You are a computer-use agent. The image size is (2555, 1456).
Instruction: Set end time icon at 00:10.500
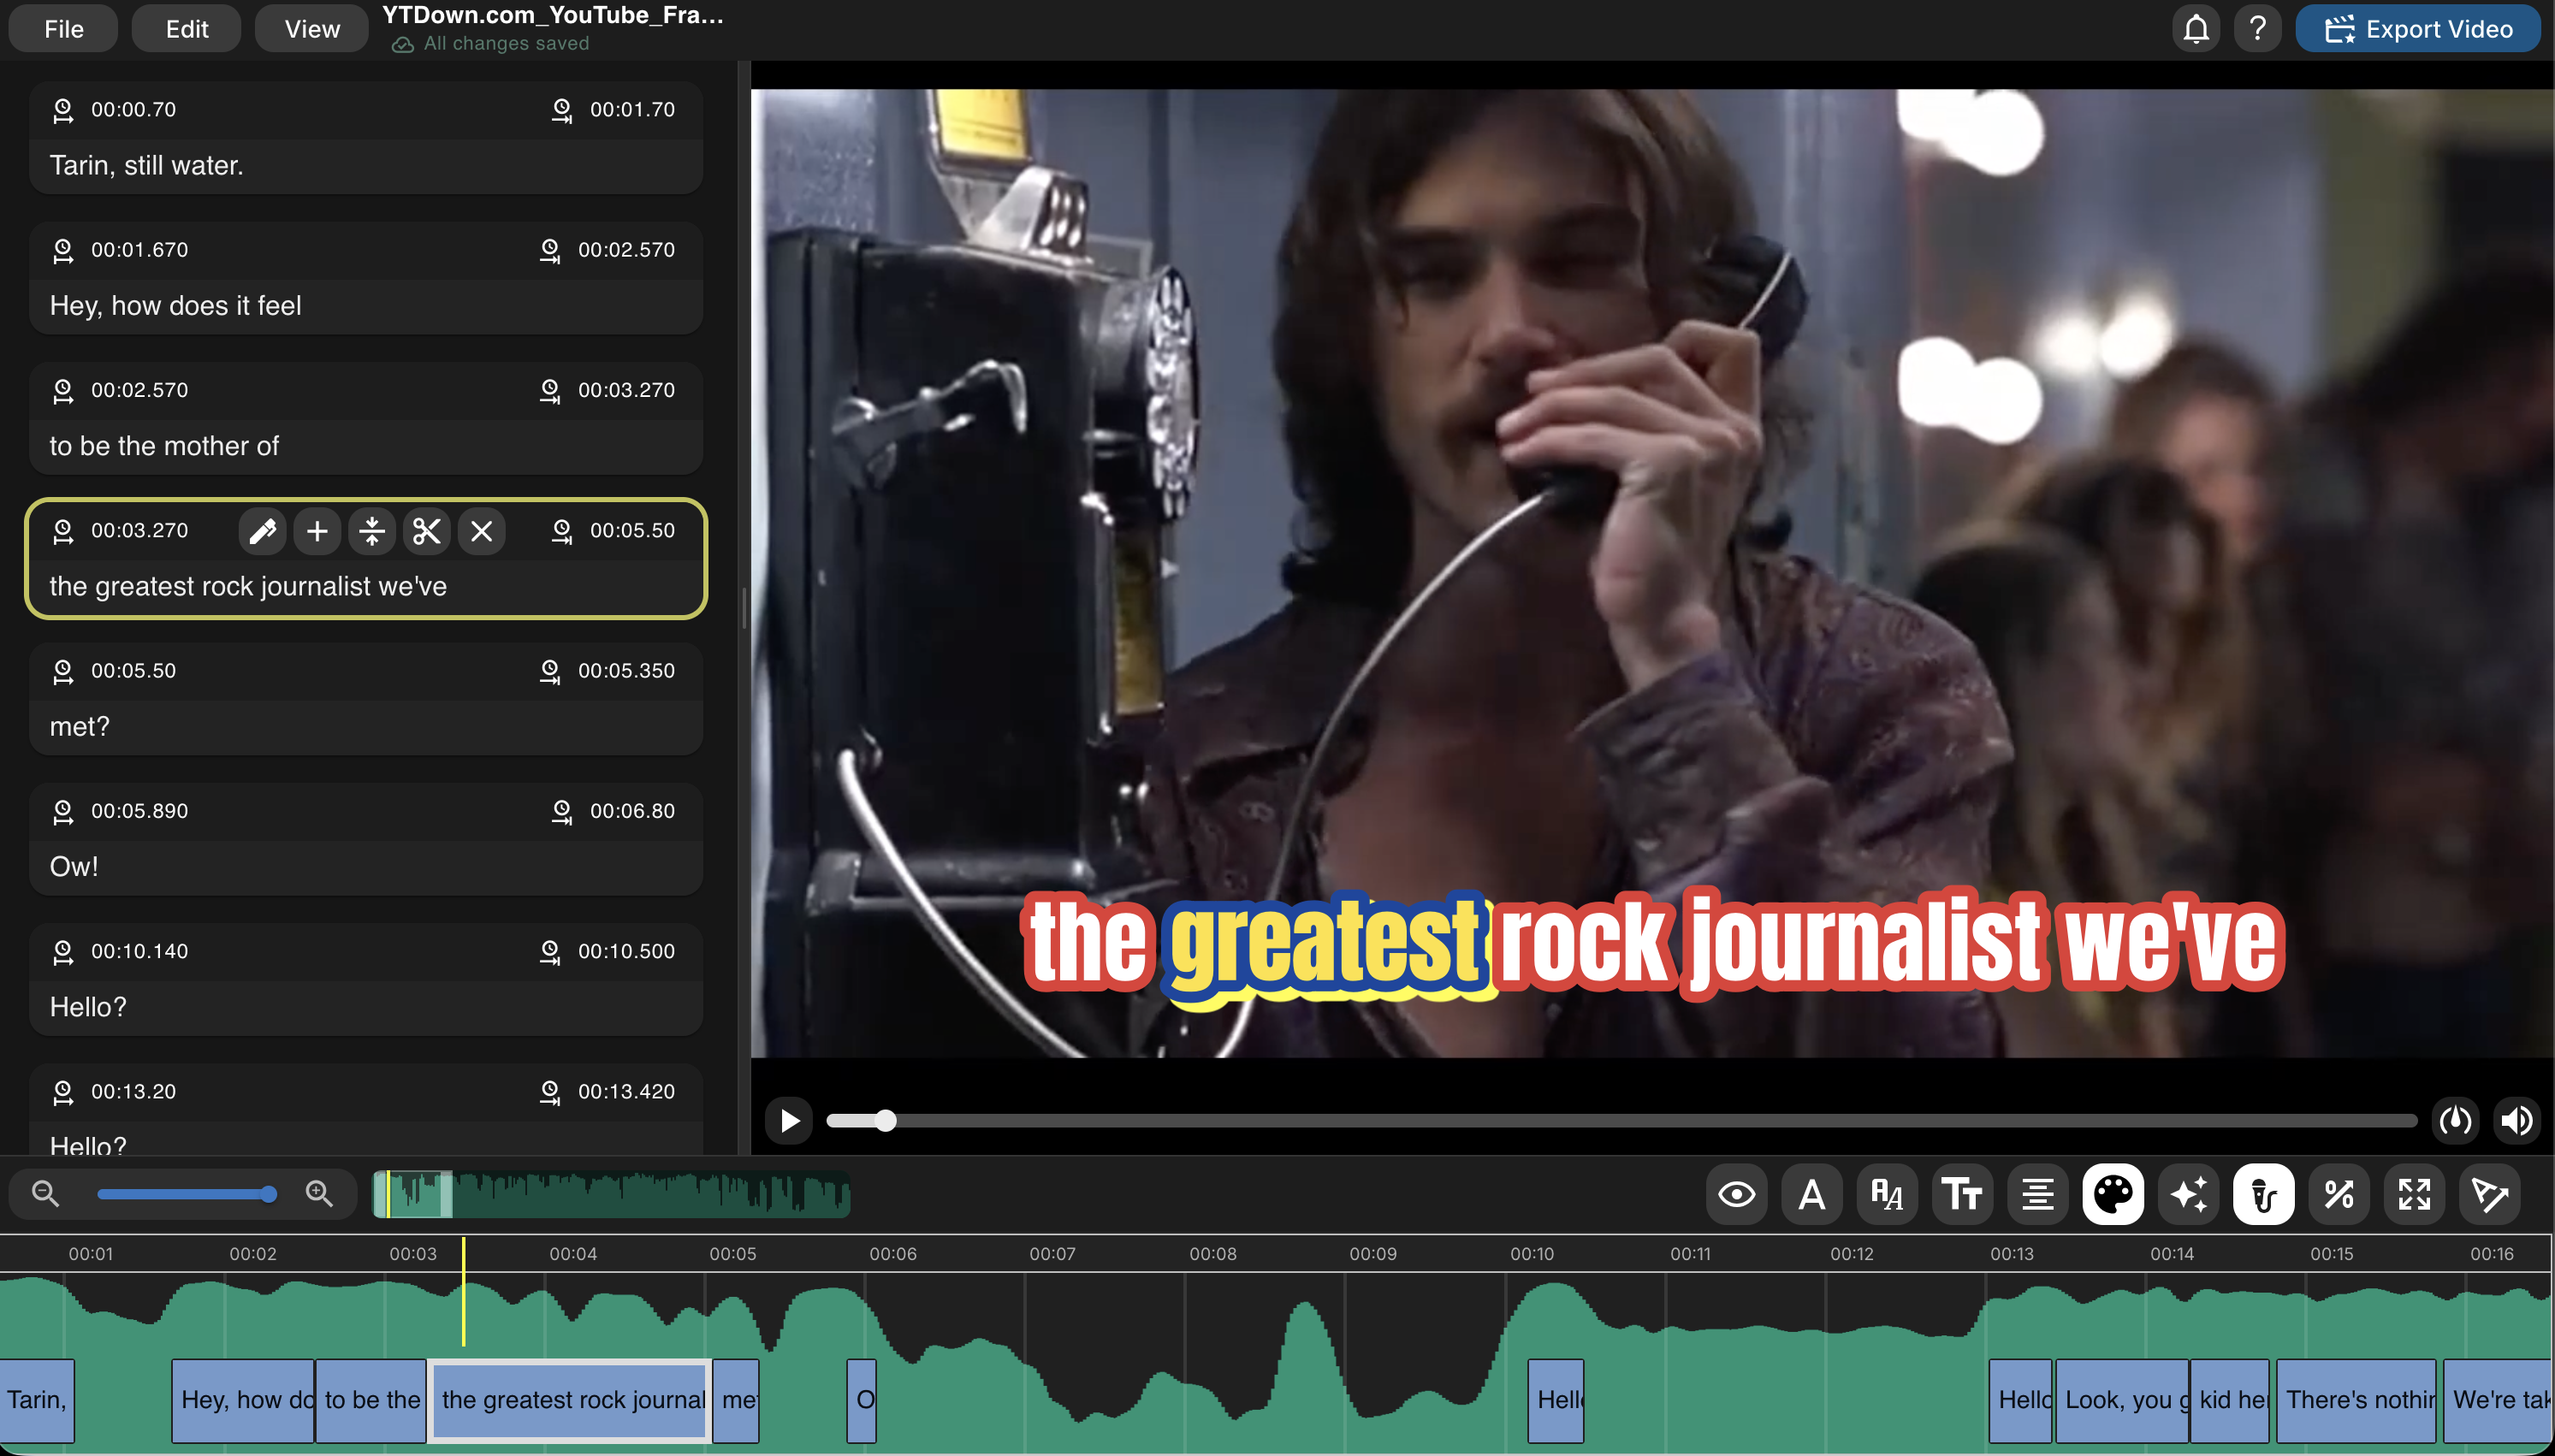pyautogui.click(x=550, y=951)
